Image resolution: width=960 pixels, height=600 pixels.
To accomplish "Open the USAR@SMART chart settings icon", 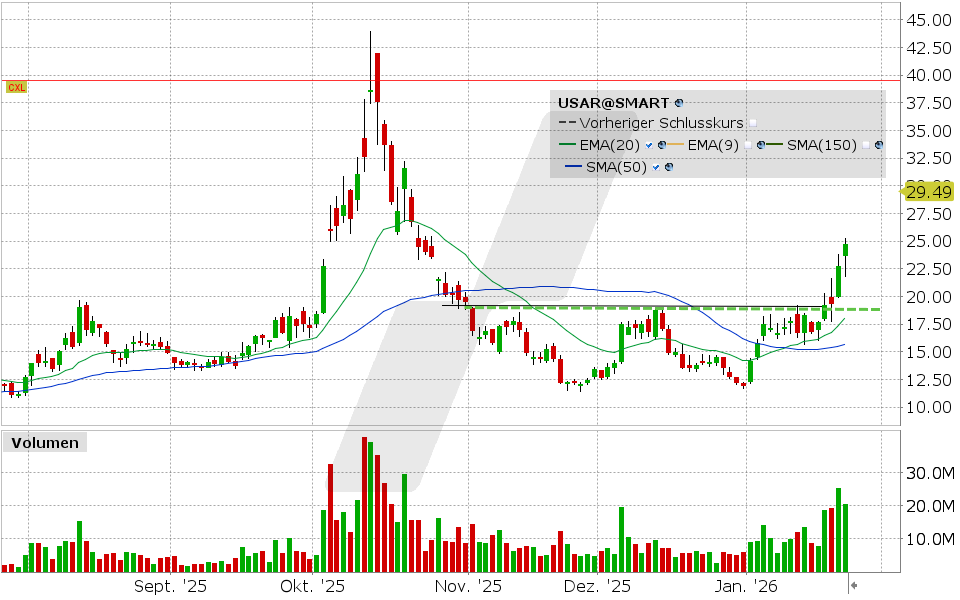I will click(678, 103).
